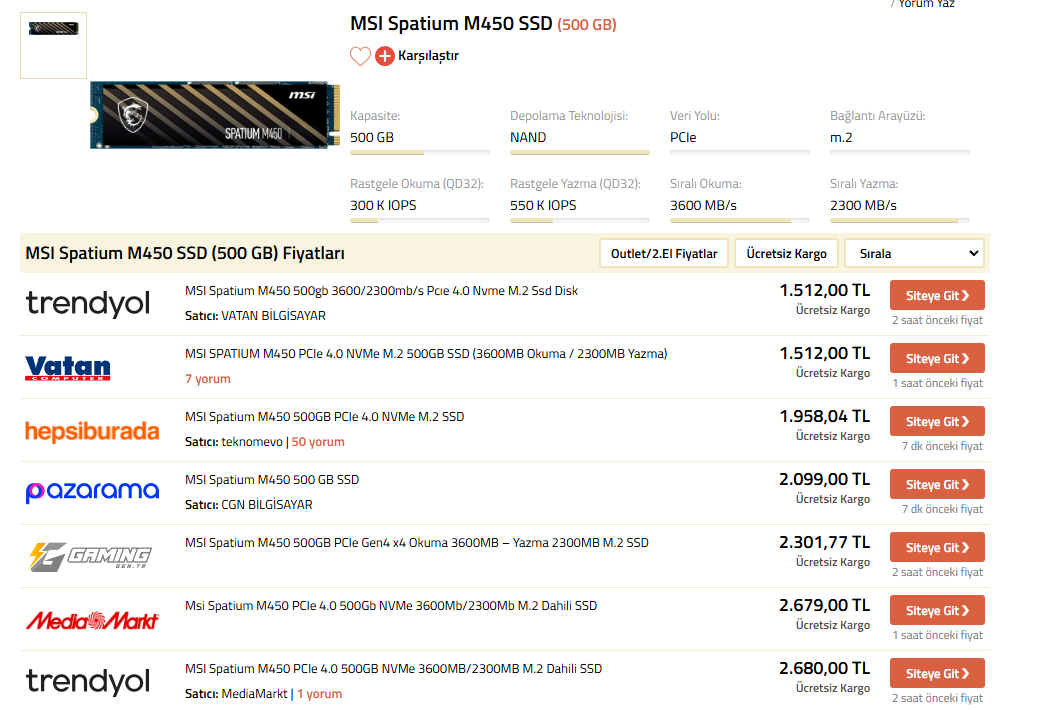This screenshot has height=710, width=1047.
Task: Click the Vatan Computer logo
Action: (67, 367)
